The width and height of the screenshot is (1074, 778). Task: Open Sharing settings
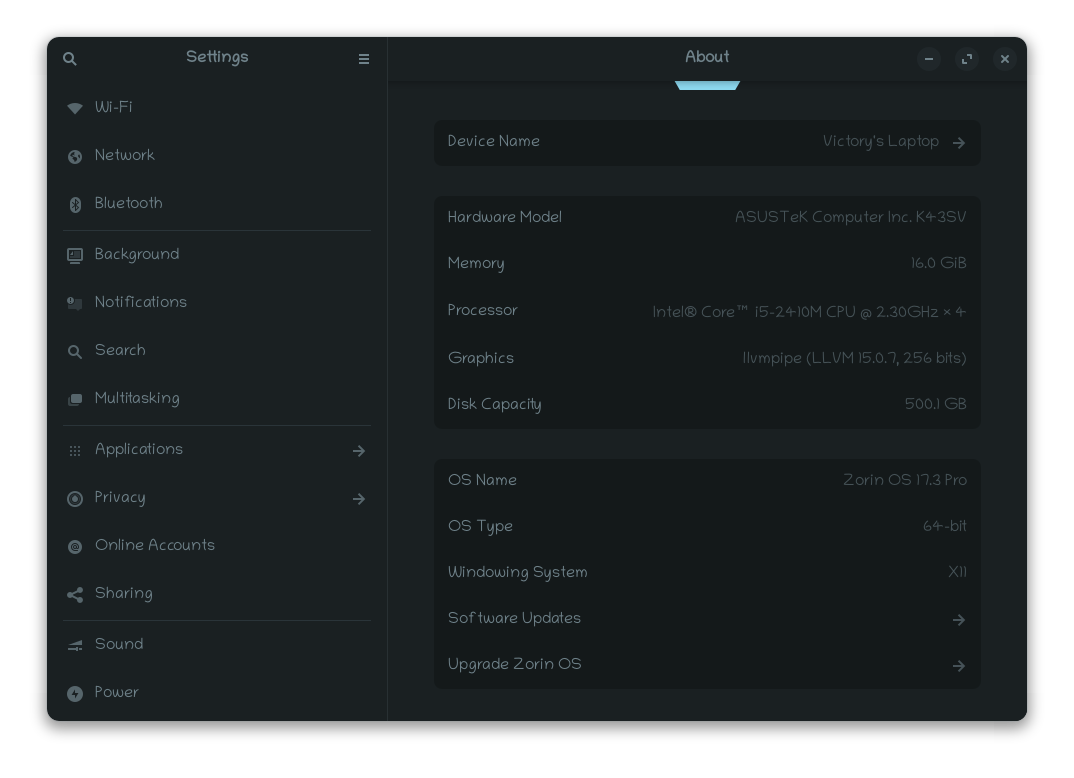pos(216,594)
